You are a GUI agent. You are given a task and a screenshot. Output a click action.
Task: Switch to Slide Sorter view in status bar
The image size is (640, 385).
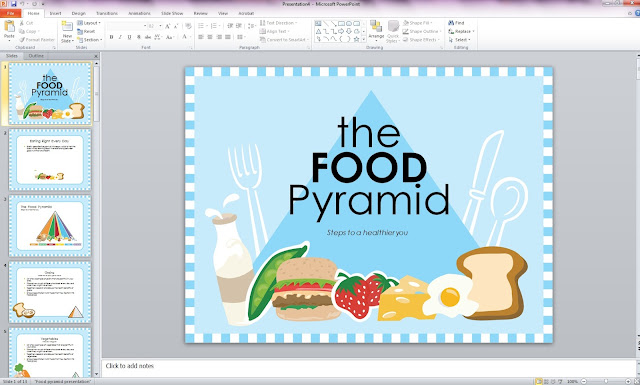(x=546, y=381)
